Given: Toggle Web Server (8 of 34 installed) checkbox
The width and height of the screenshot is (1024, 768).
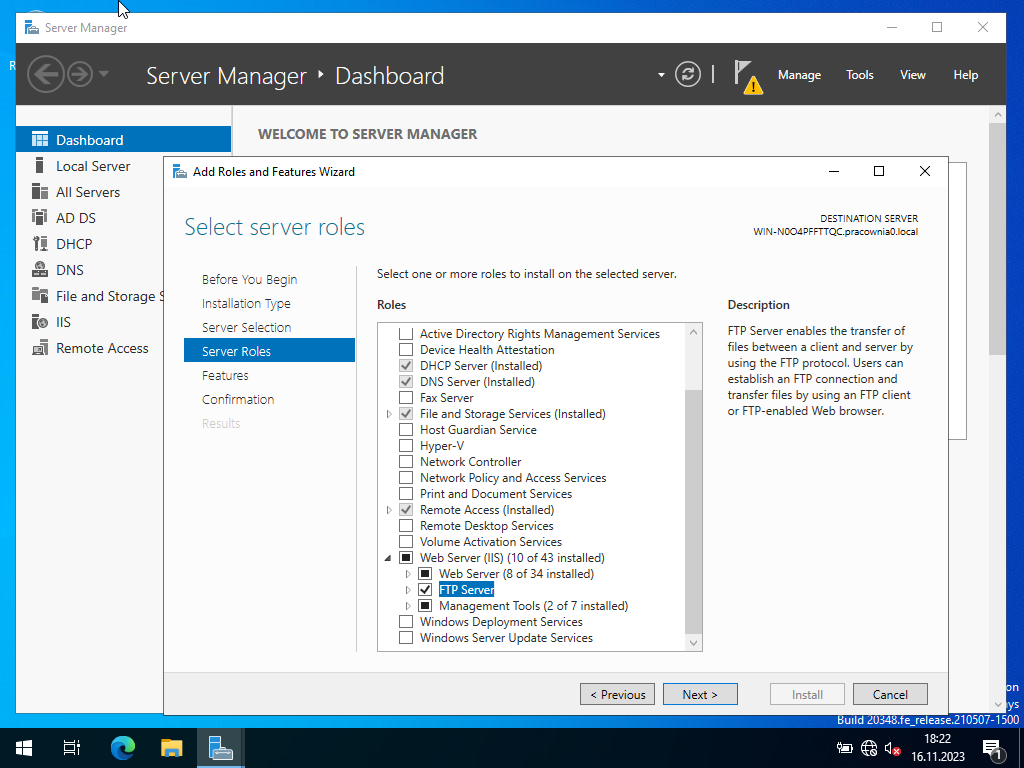Looking at the screenshot, I should tap(425, 574).
